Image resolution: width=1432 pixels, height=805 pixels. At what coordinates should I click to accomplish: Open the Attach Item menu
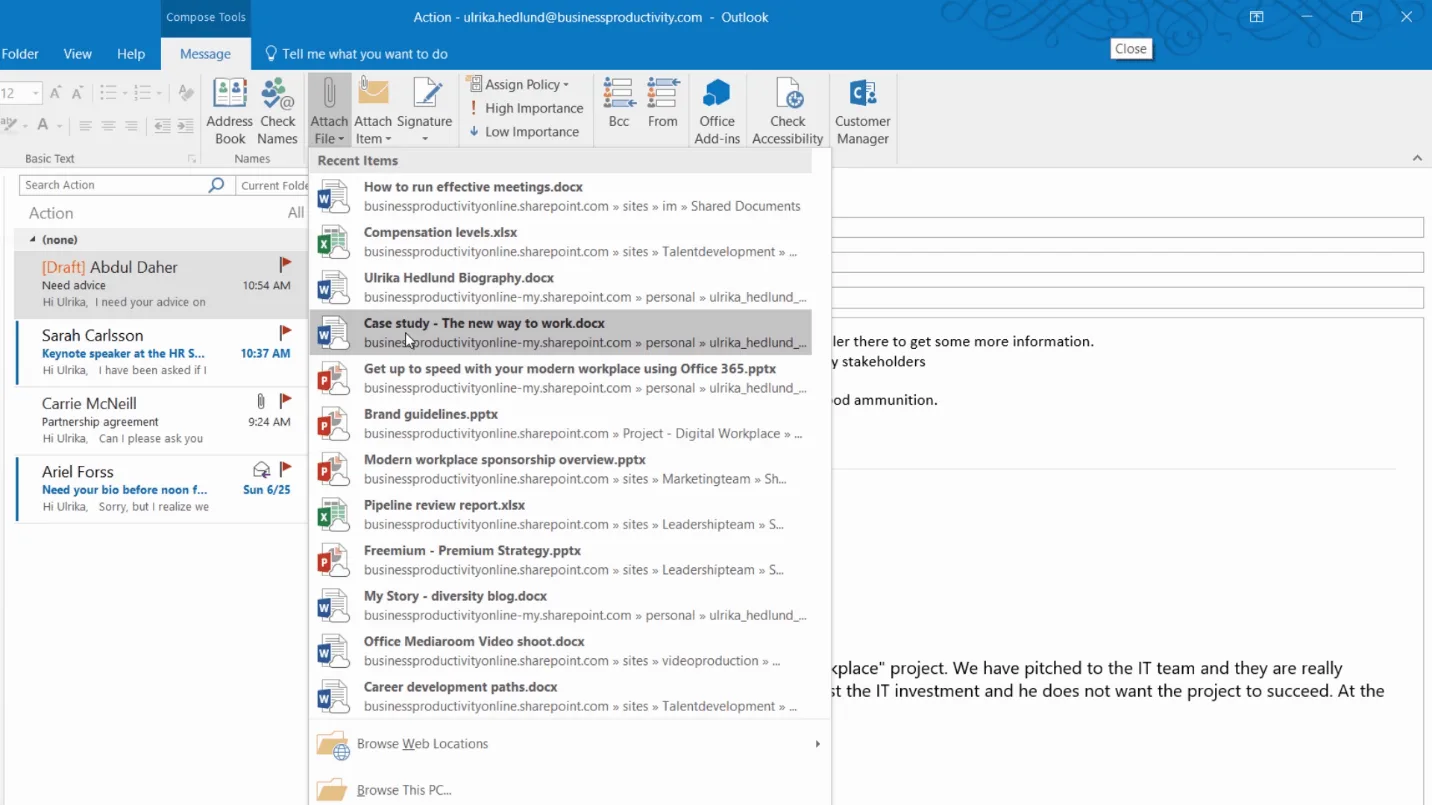coord(373,111)
